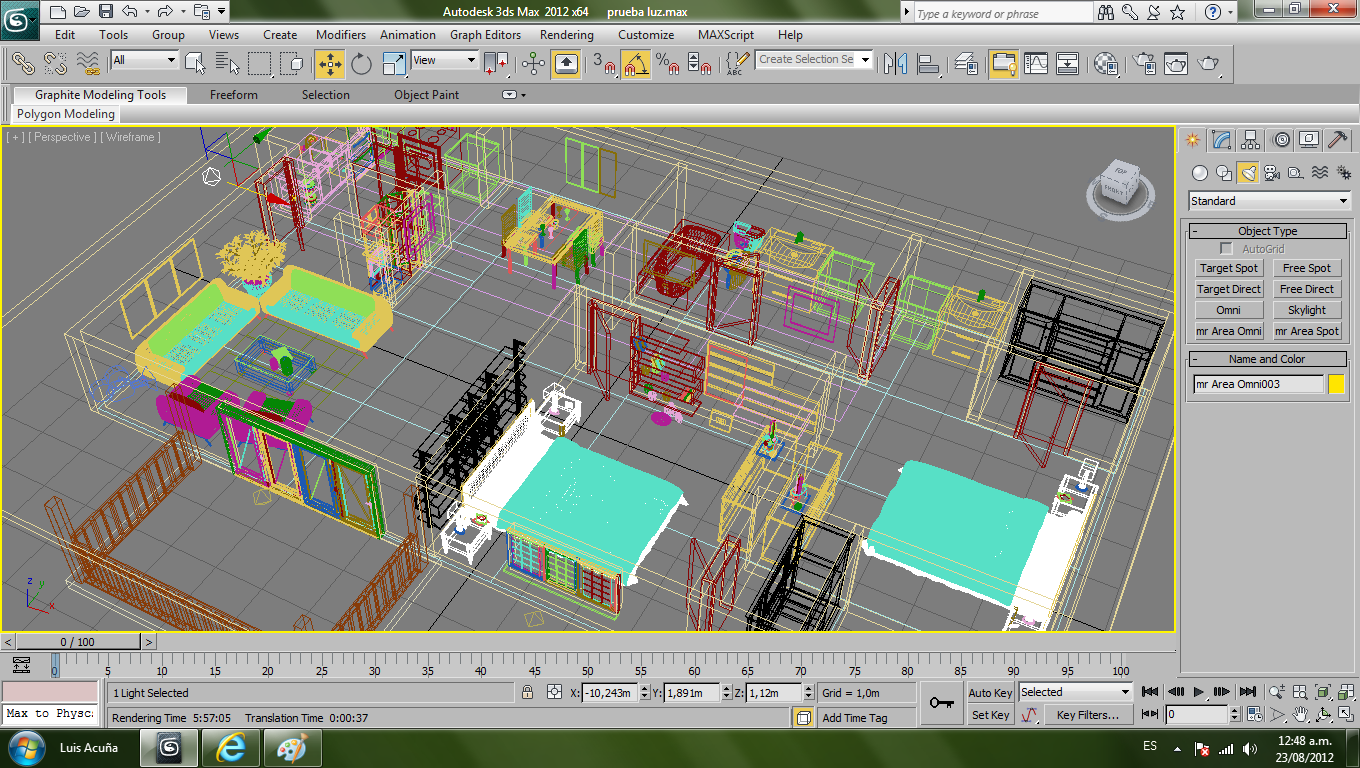Open the Selected key filter dropdown

point(1076,692)
